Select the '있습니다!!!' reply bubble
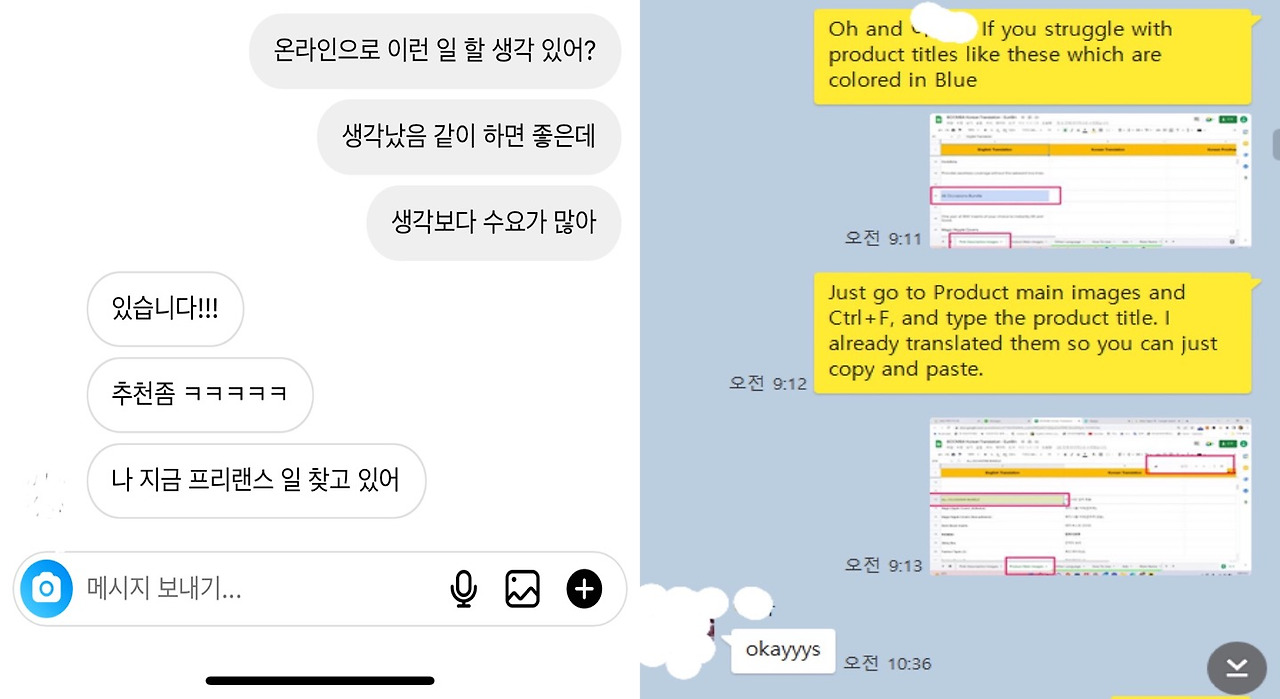This screenshot has height=699, width=1280. (165, 309)
